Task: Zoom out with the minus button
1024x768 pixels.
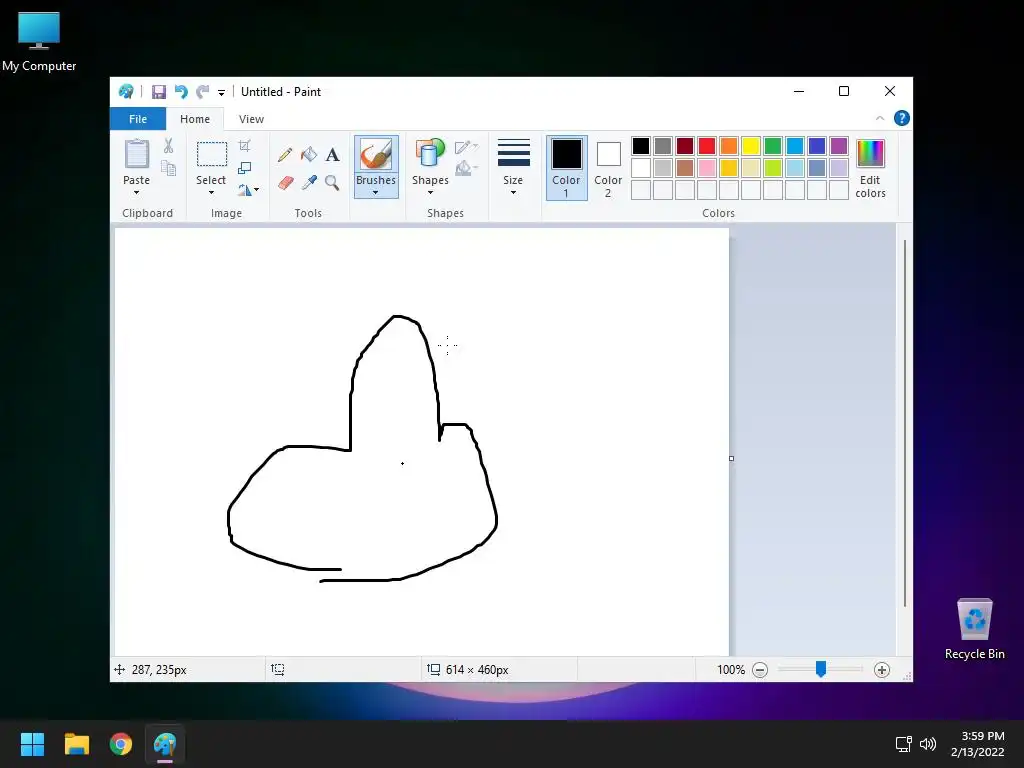Action: pyautogui.click(x=760, y=669)
